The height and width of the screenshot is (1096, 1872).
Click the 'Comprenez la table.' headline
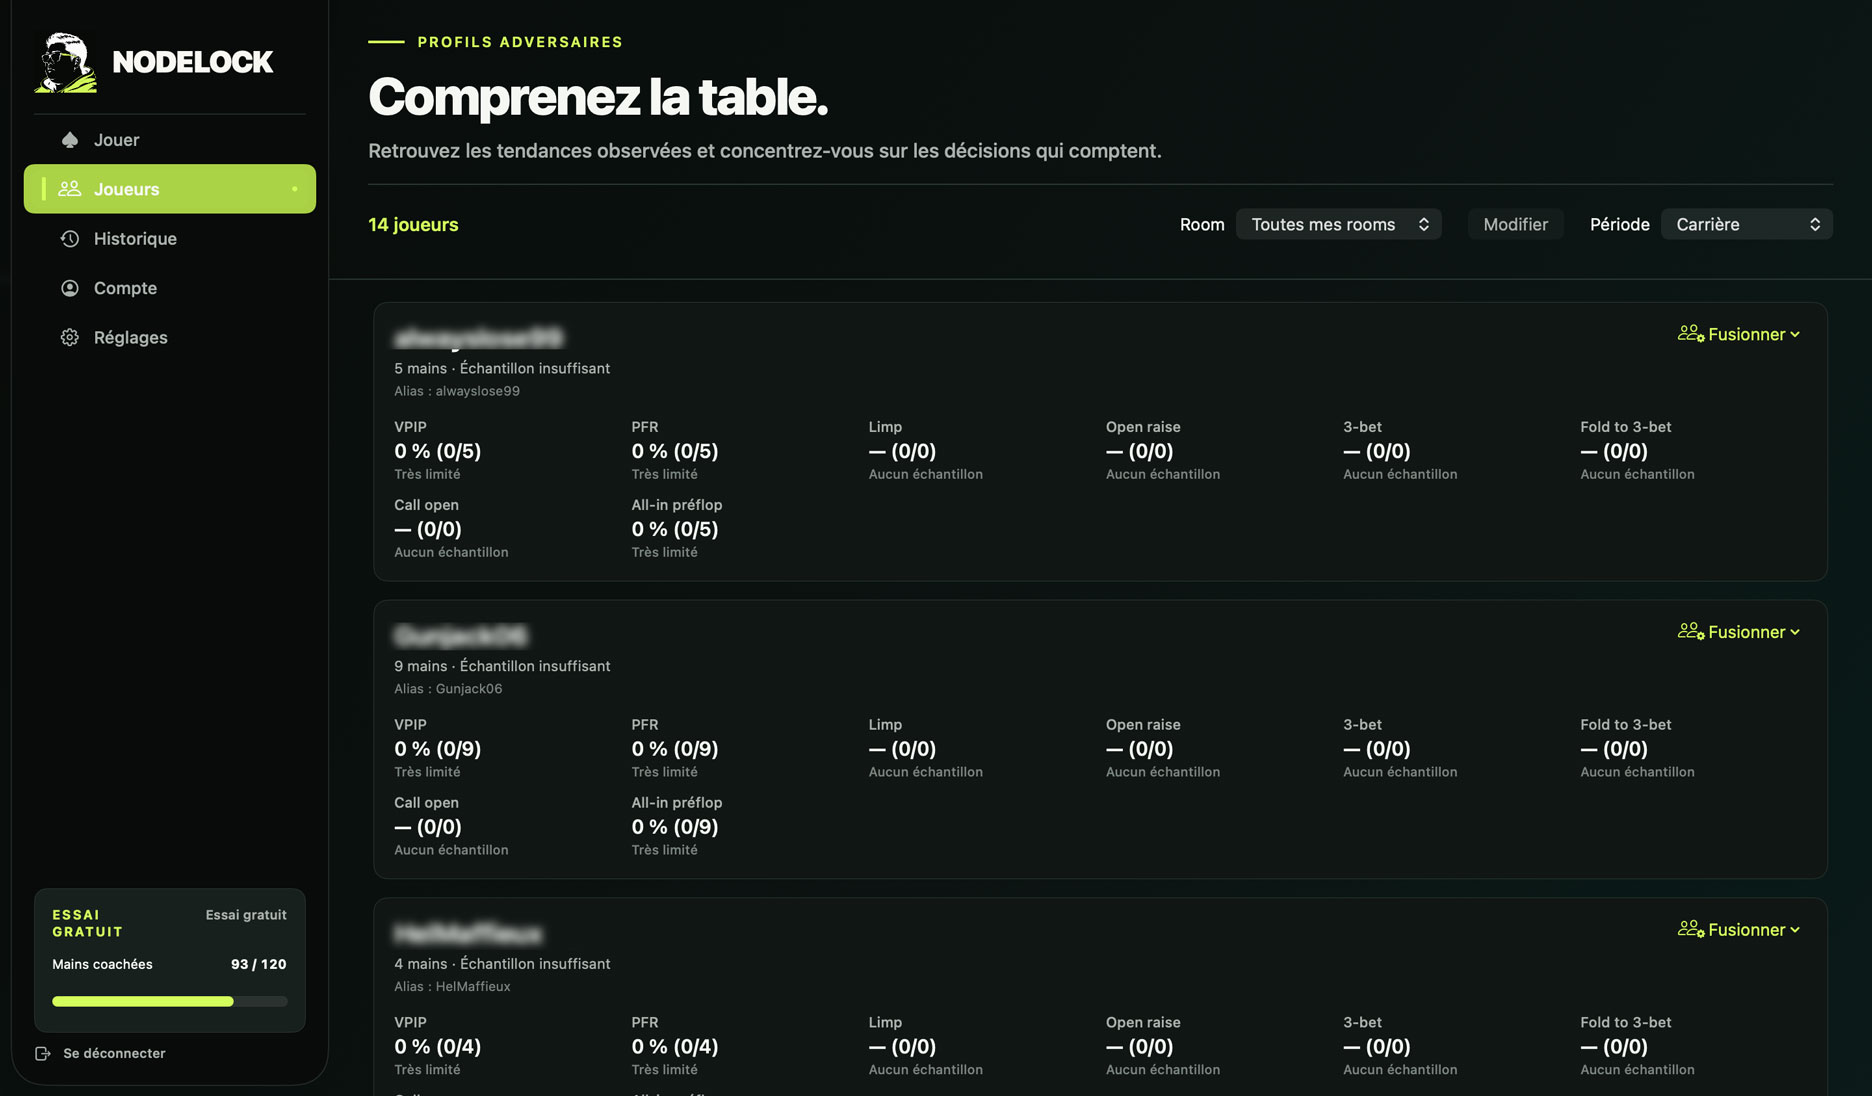598,97
